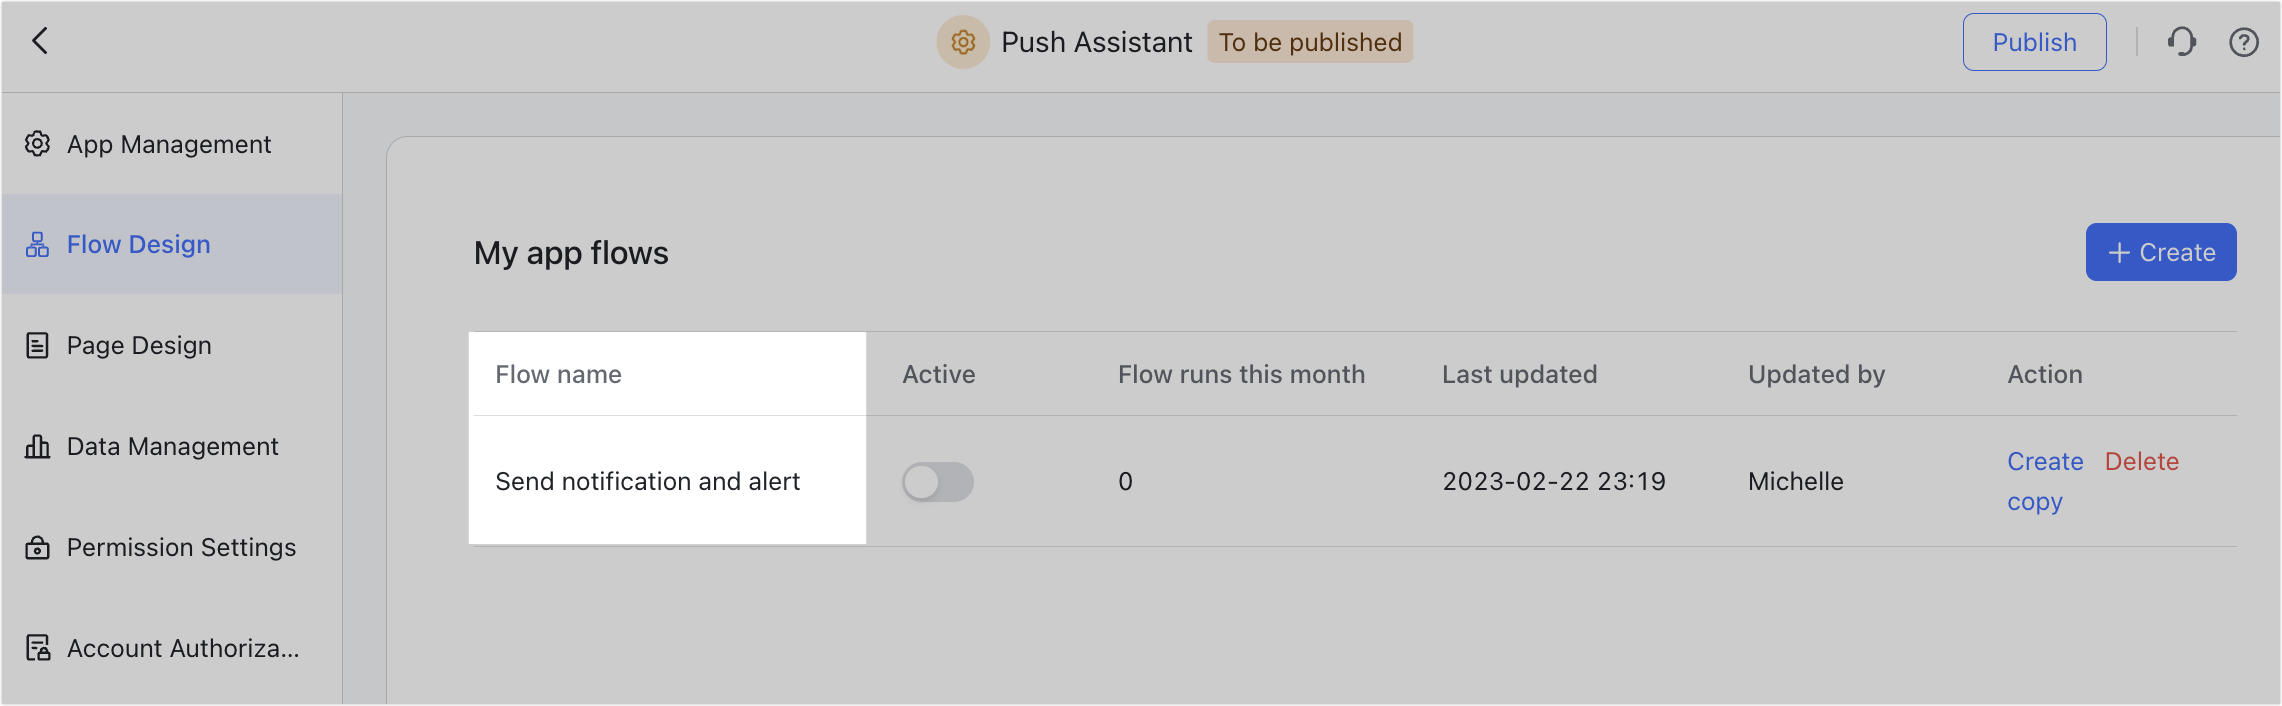This screenshot has width=2282, height=706.
Task: Click the Publish button
Action: point(2034,42)
